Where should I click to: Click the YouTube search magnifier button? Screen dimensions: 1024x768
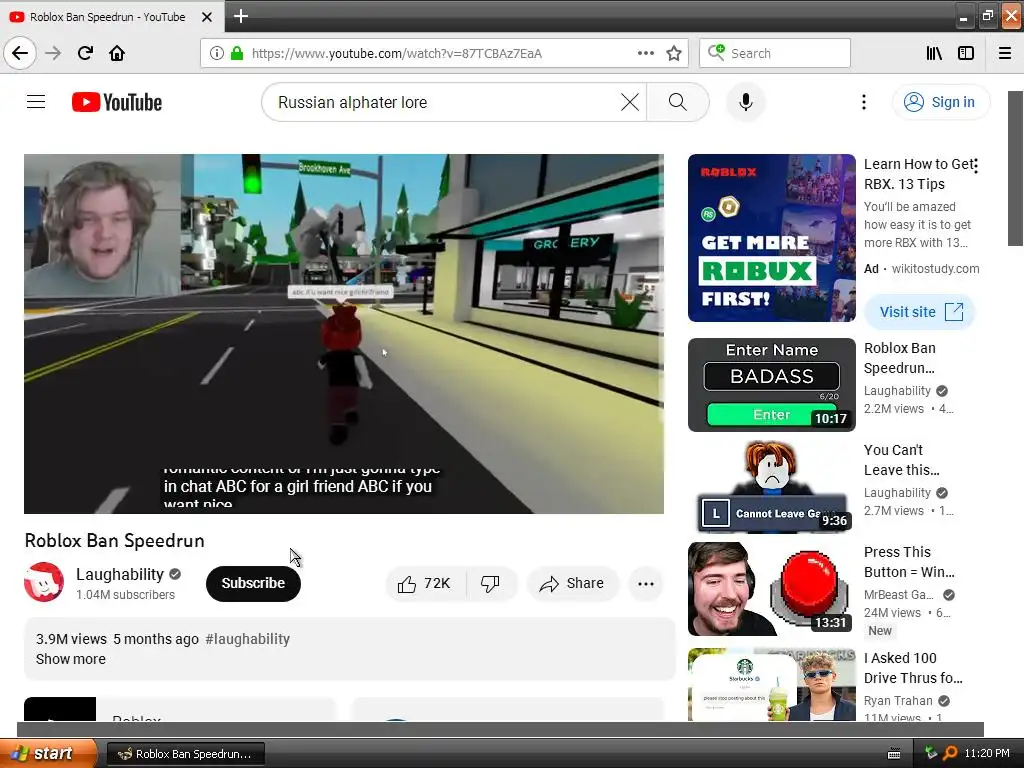coord(677,102)
